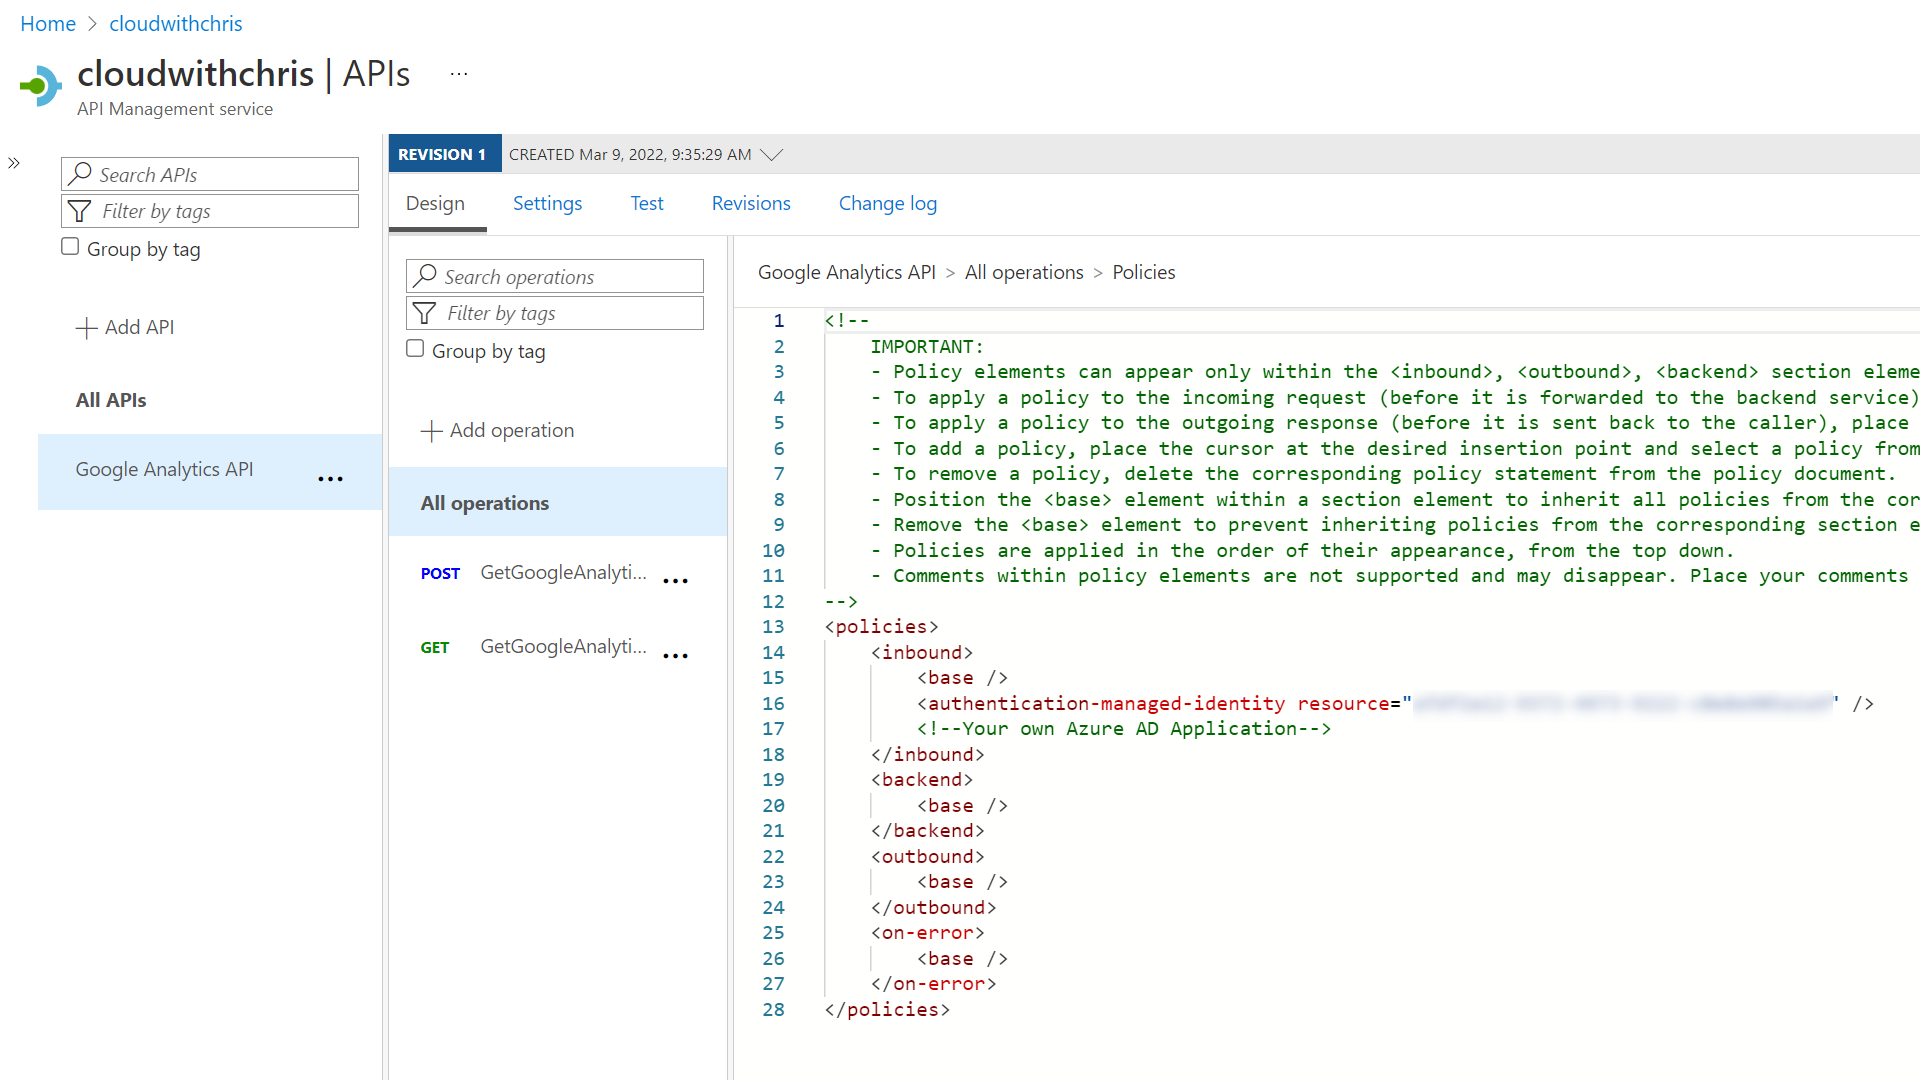This screenshot has width=1920, height=1080.
Task: Open the Change log tab
Action: (887, 203)
